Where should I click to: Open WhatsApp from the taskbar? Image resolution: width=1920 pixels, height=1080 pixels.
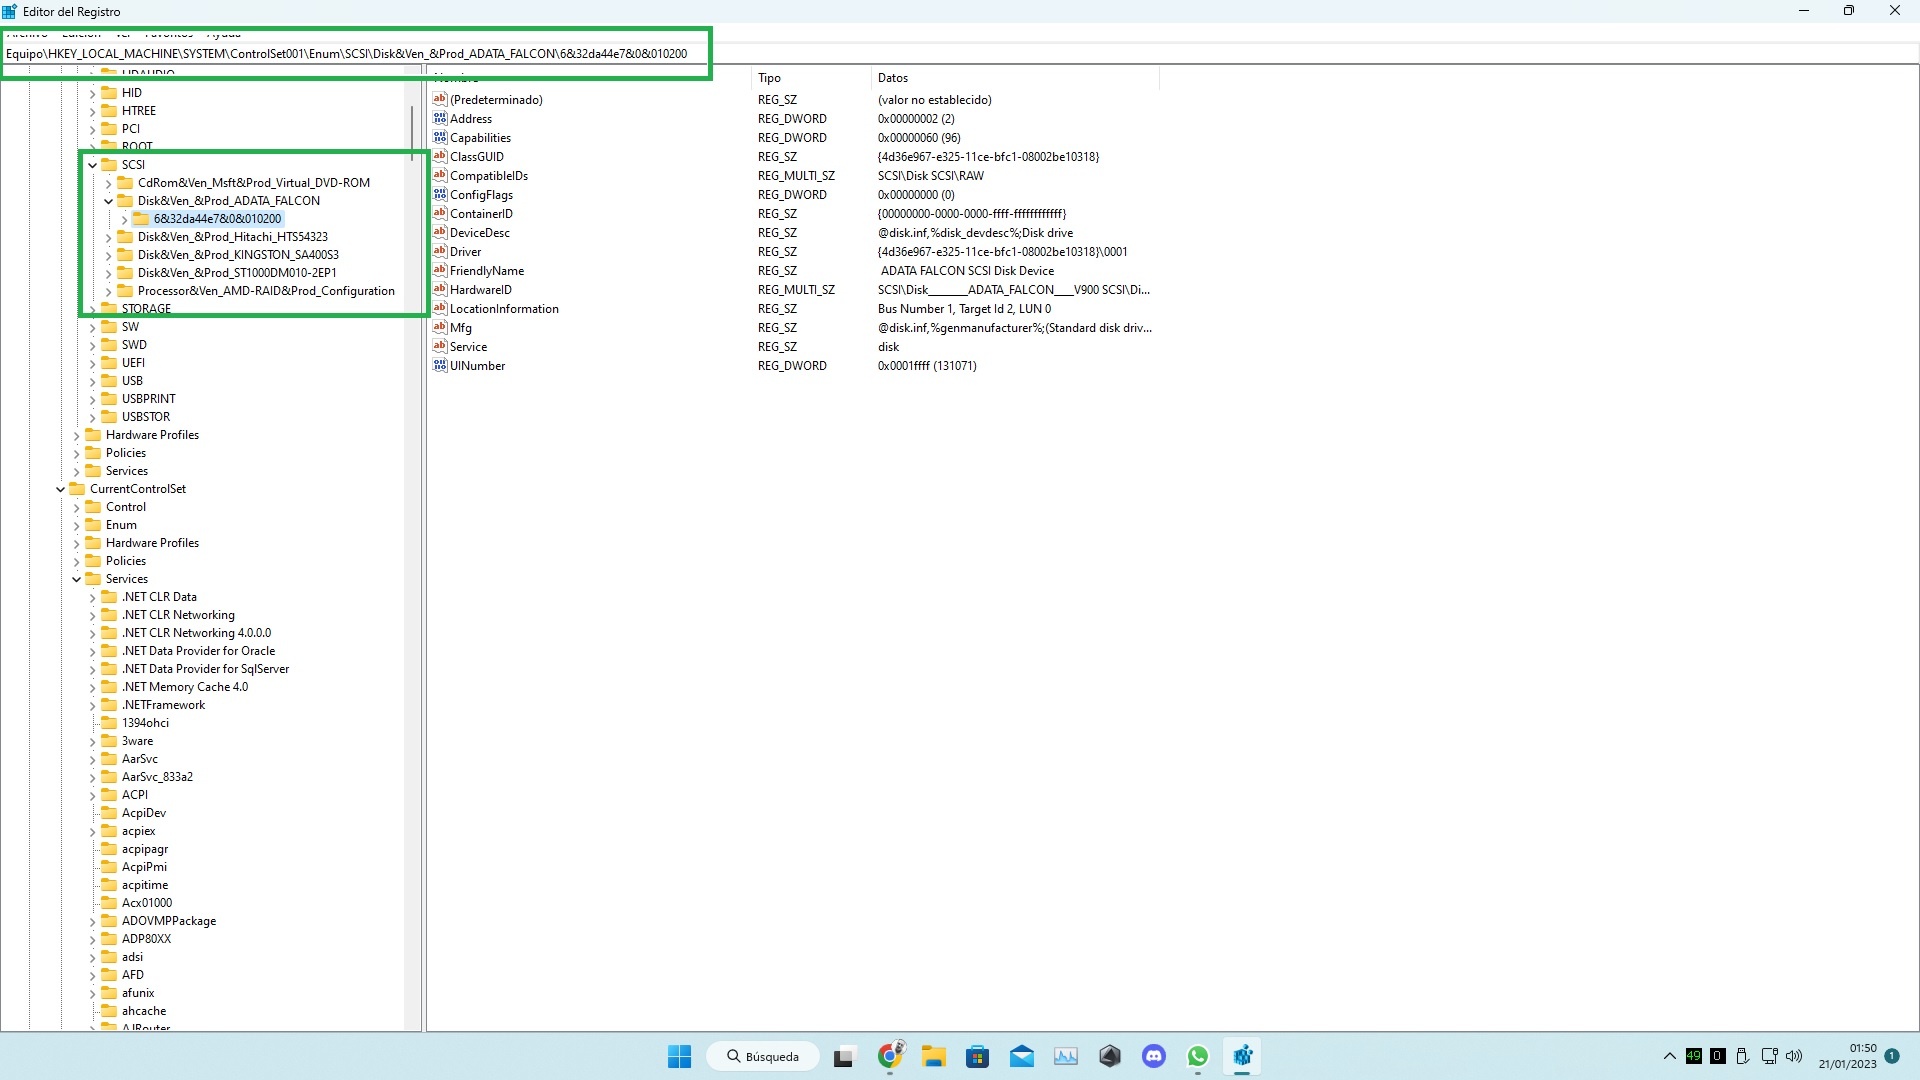coord(1198,1056)
